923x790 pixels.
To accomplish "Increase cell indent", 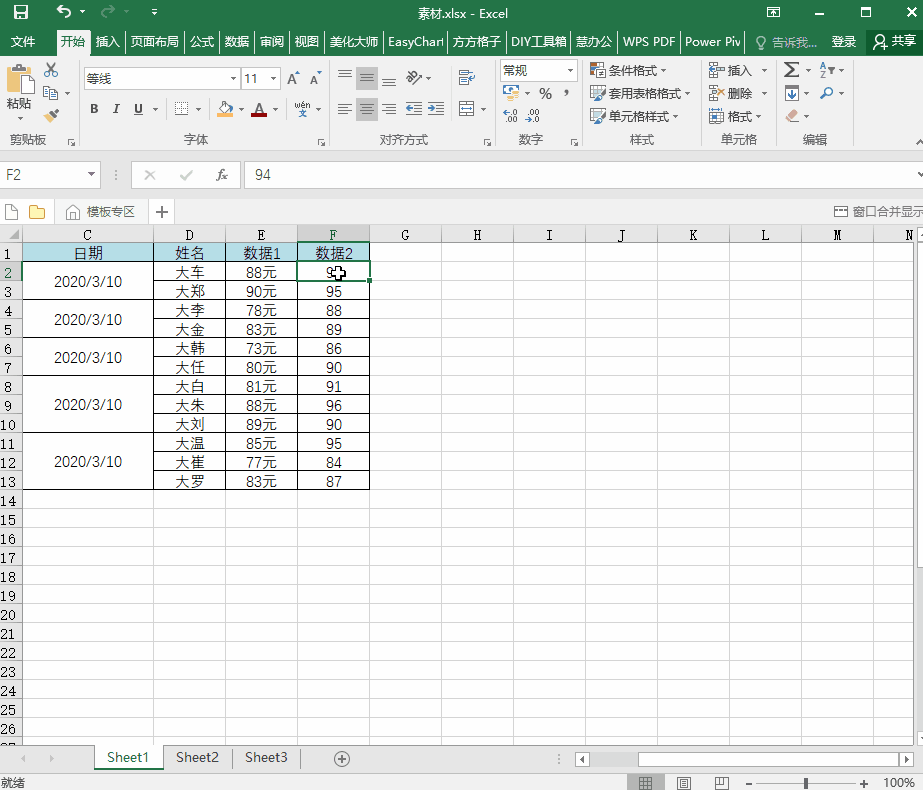I will (x=436, y=109).
